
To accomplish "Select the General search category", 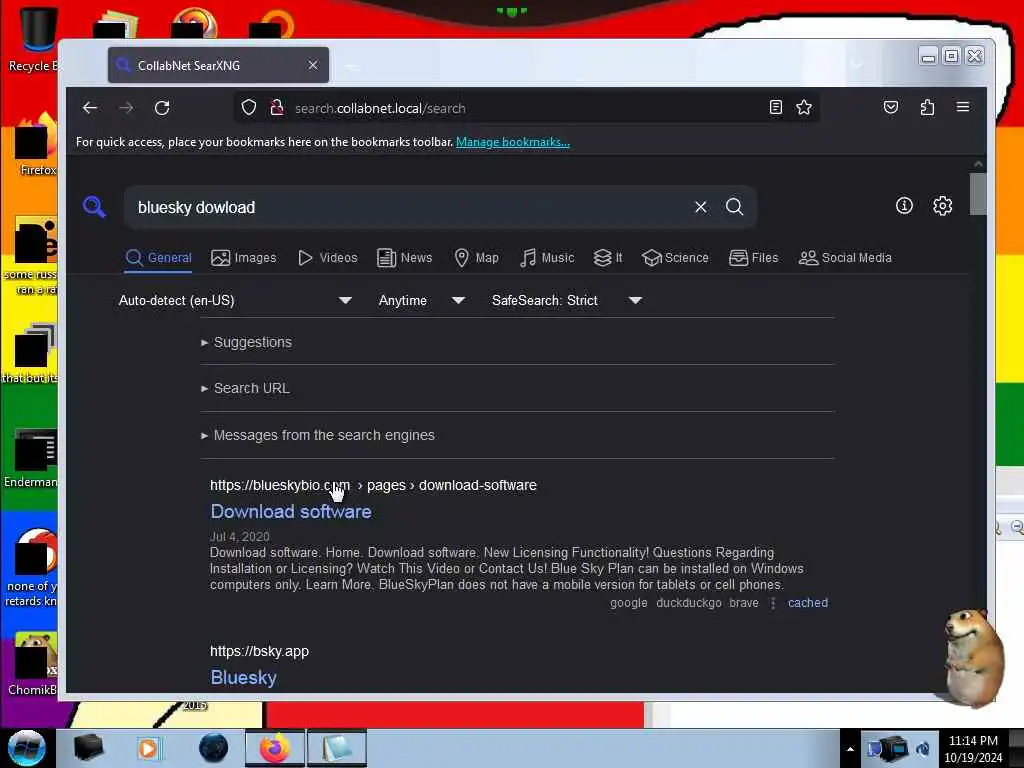I will (x=159, y=258).
